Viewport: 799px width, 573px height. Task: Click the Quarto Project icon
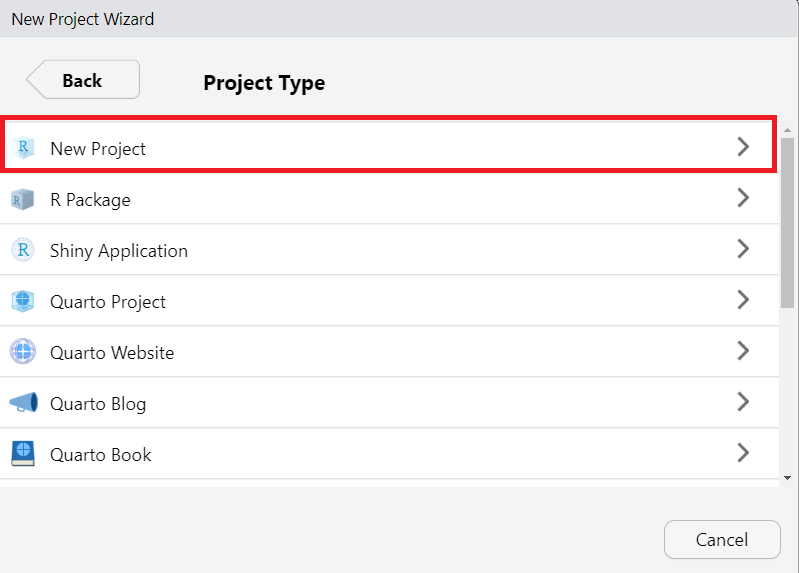[x=23, y=301]
